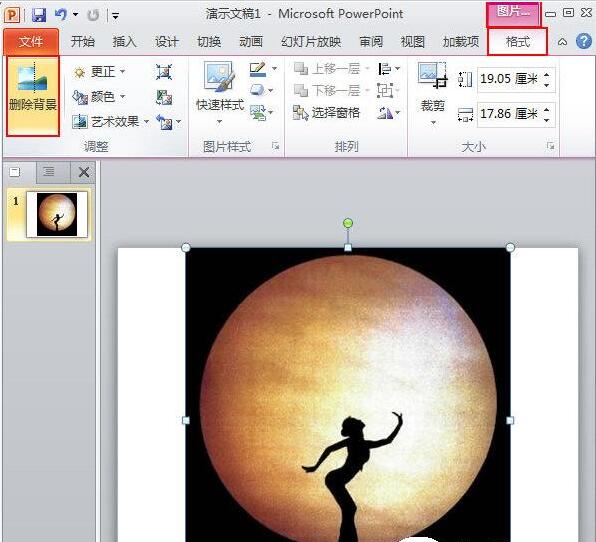Increase the picture height with up stepper
The height and width of the screenshot is (542, 596).
pyautogui.click(x=547, y=75)
